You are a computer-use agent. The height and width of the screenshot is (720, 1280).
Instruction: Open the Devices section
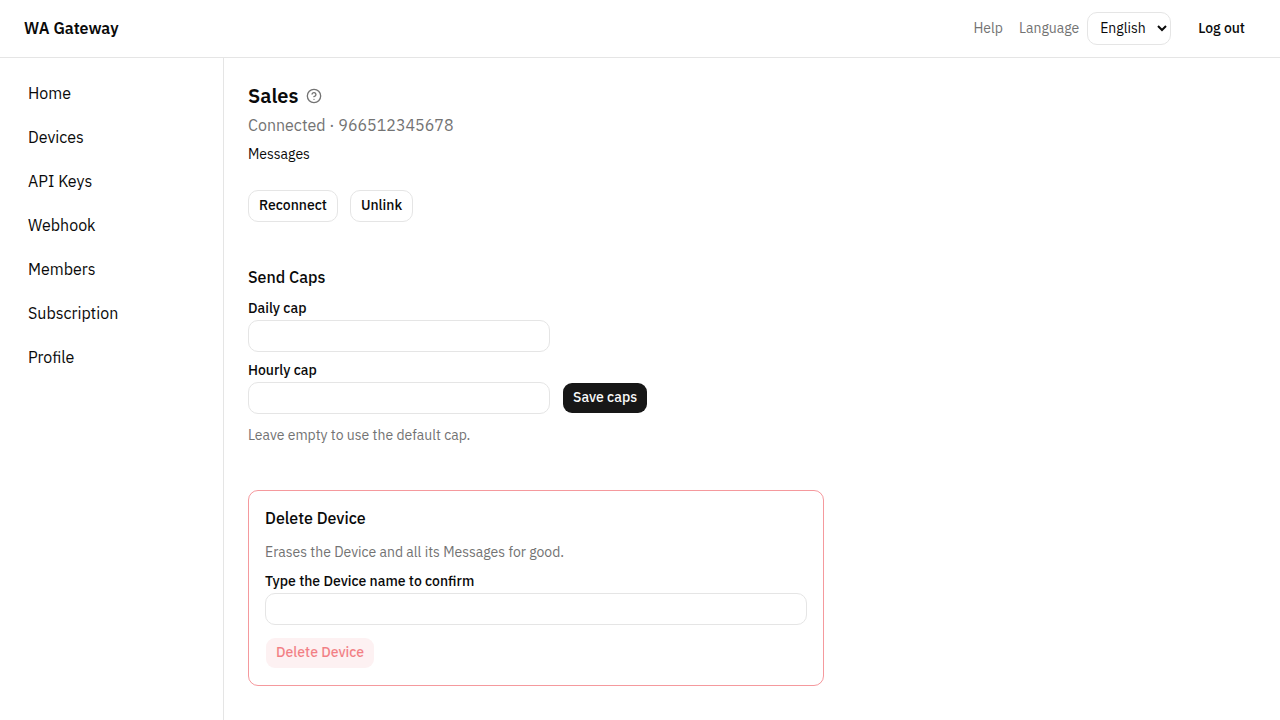[x=56, y=137]
